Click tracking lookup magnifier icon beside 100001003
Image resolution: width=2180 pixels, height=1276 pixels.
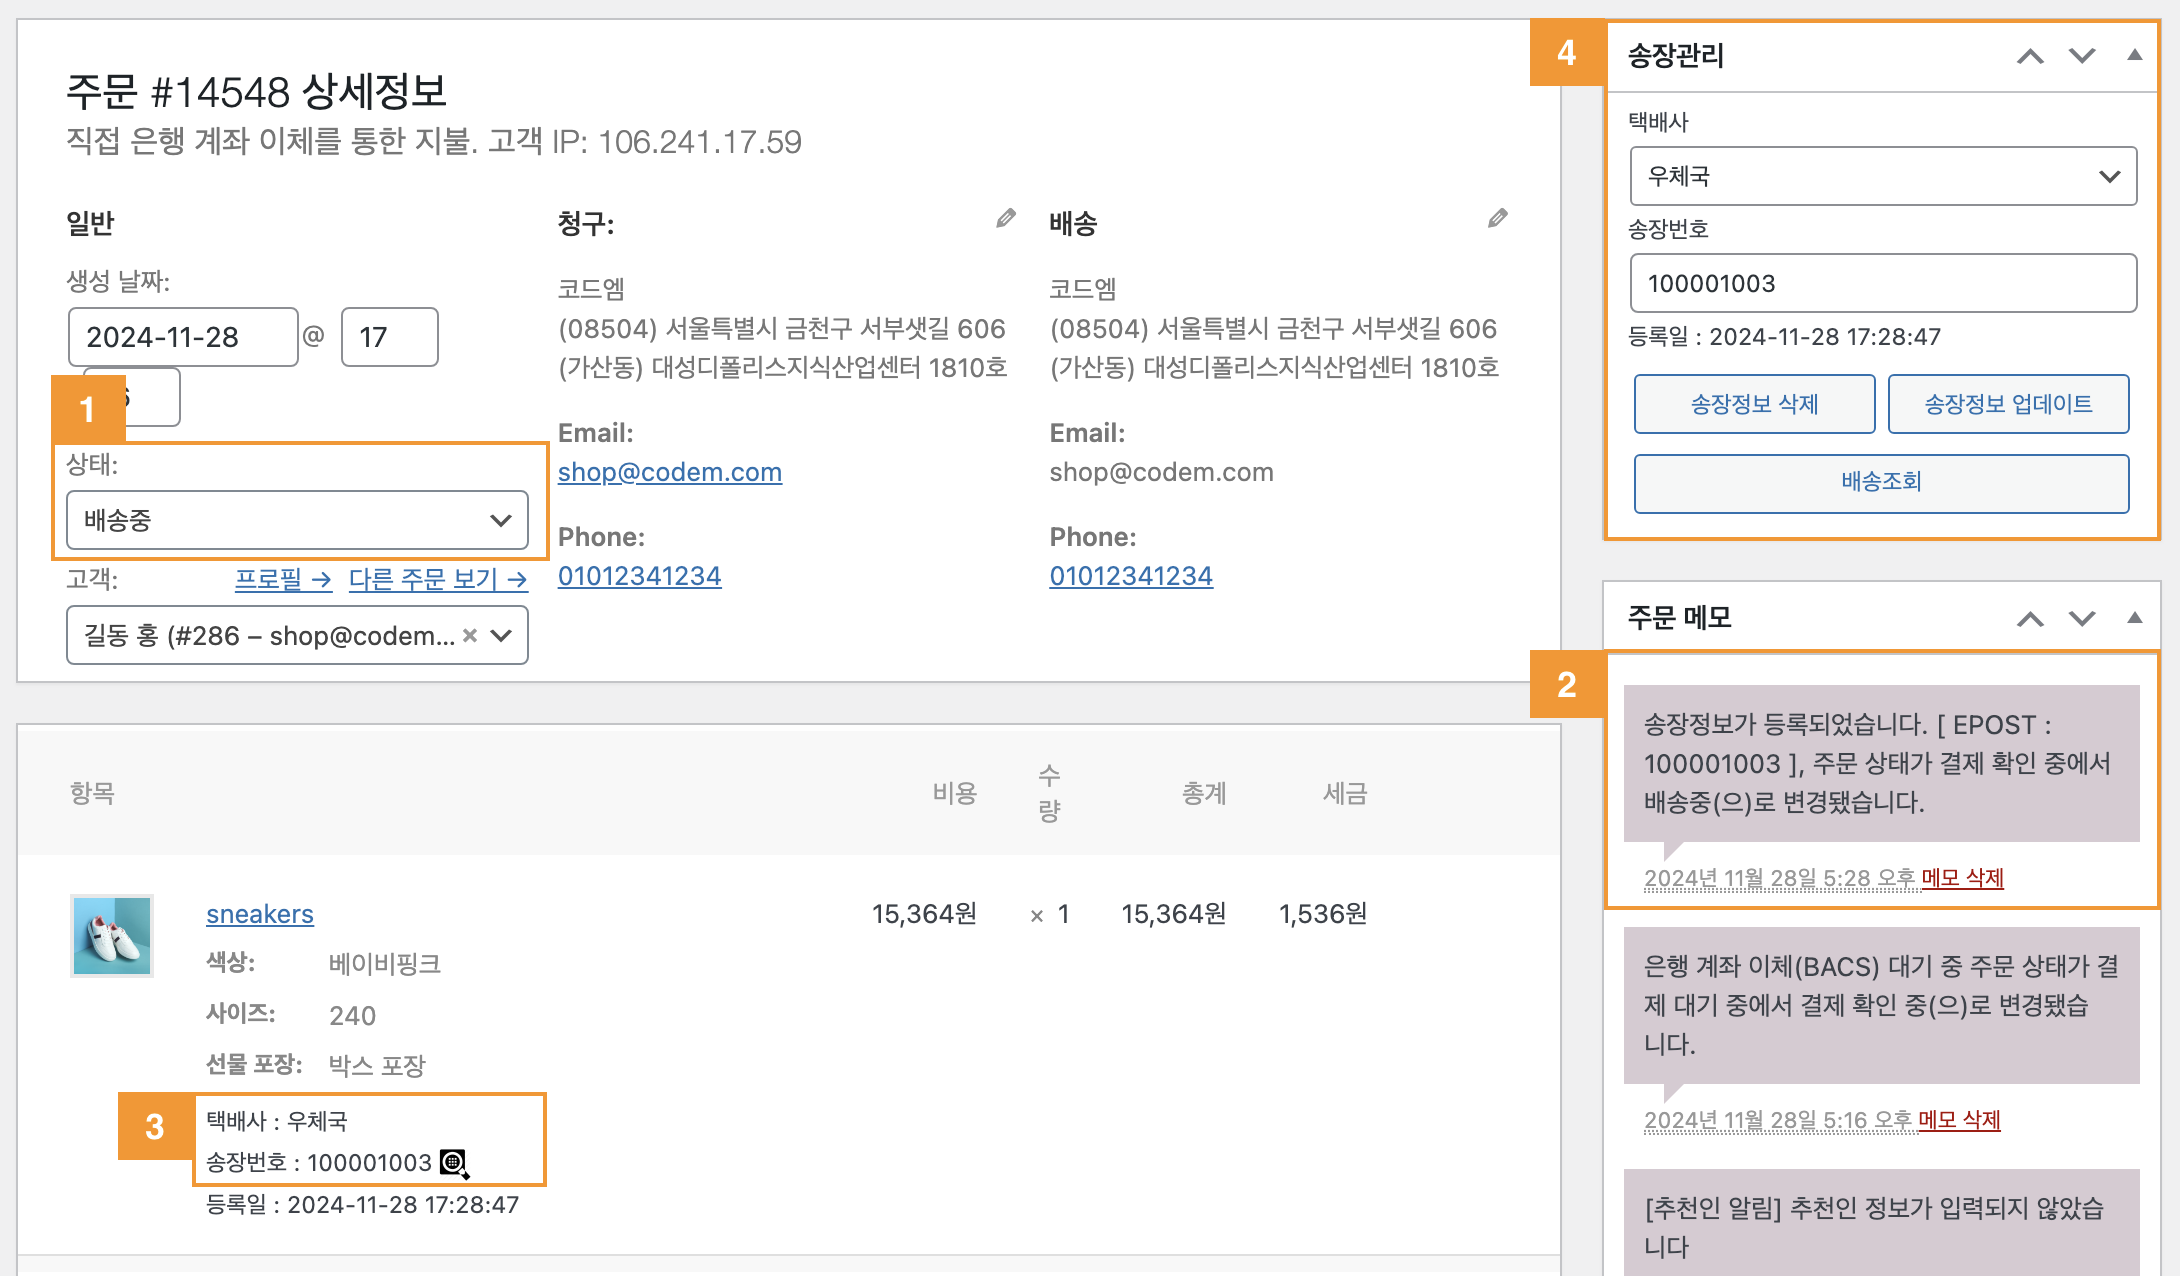(454, 1163)
